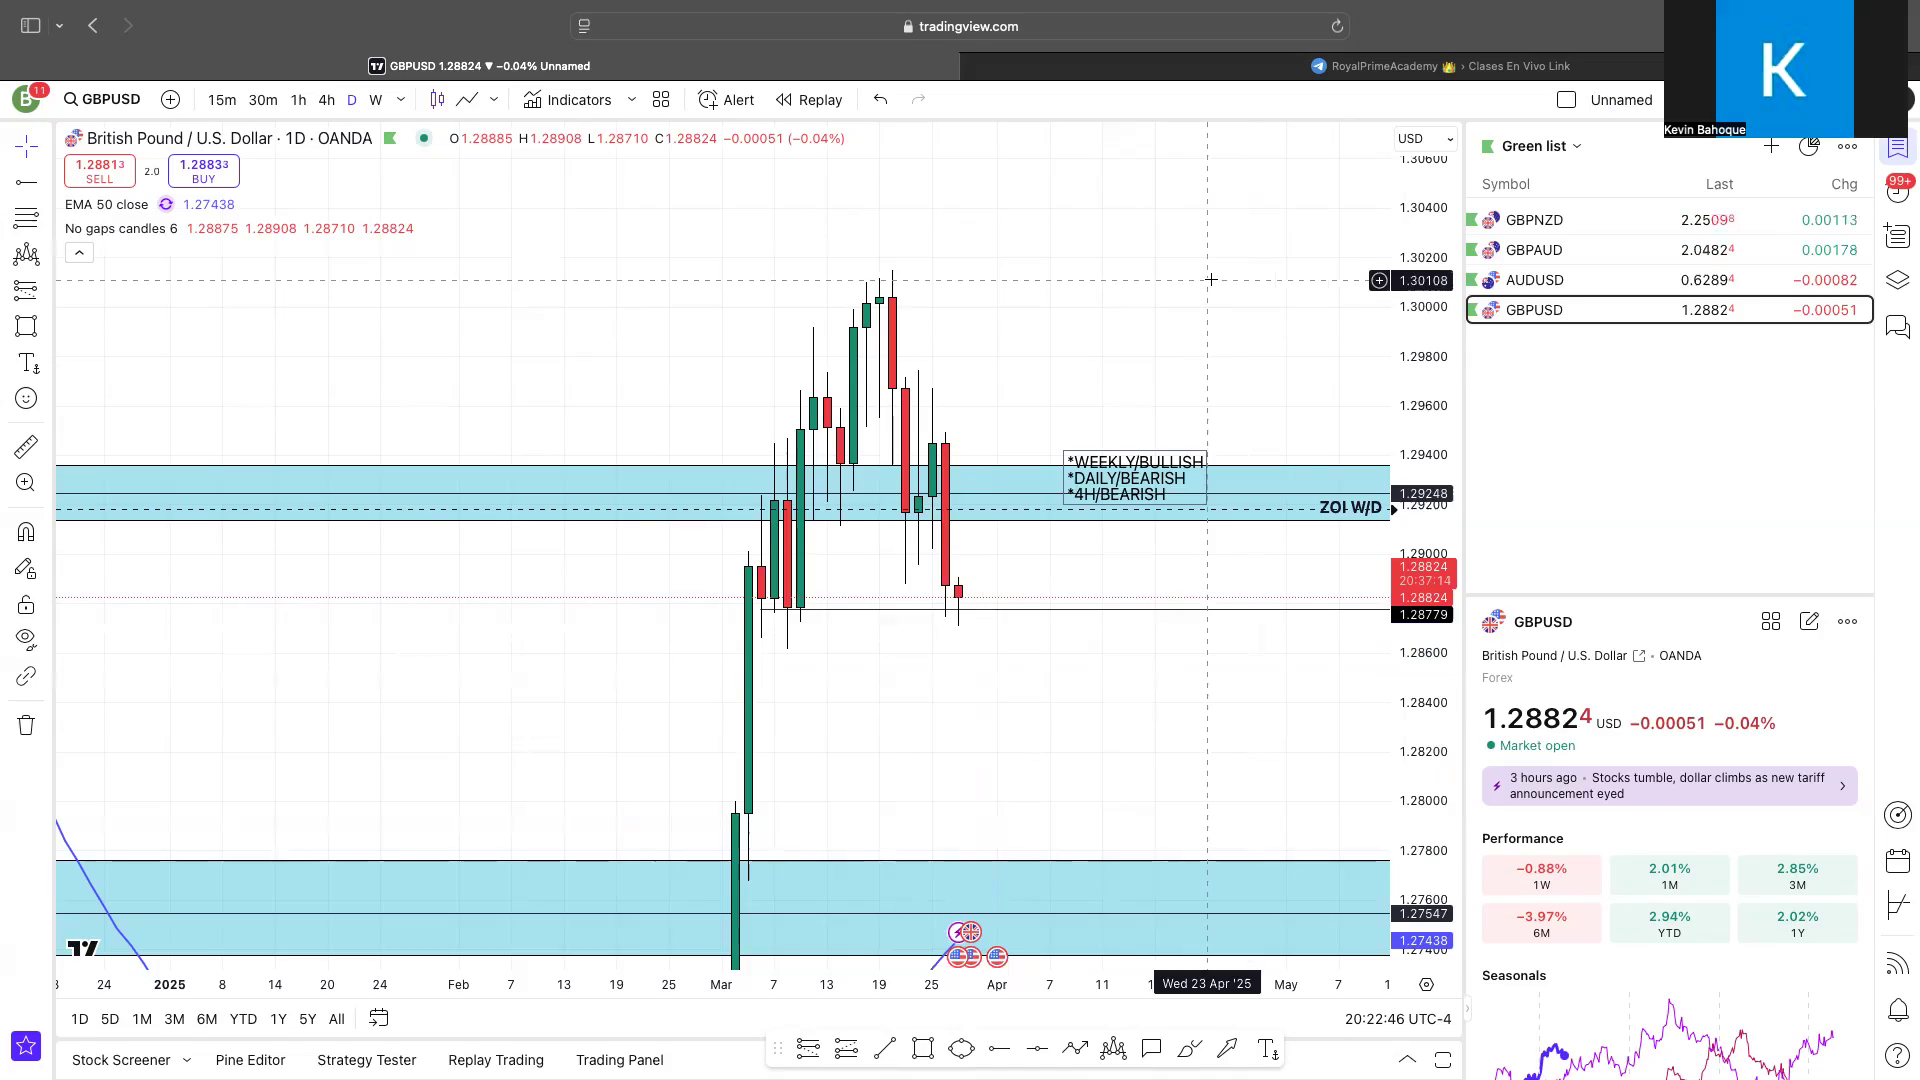Select the 1M date range

point(142,1019)
